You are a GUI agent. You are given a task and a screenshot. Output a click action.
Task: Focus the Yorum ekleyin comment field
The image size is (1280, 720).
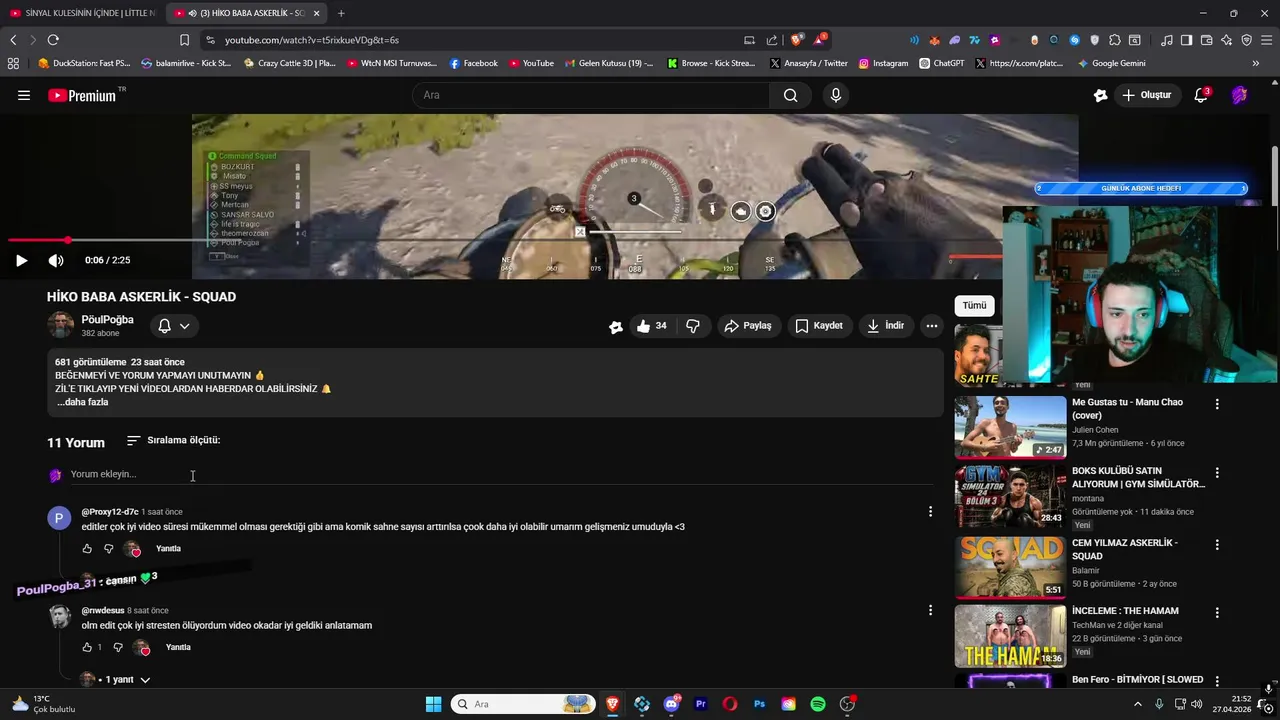pyautogui.click(x=500, y=474)
